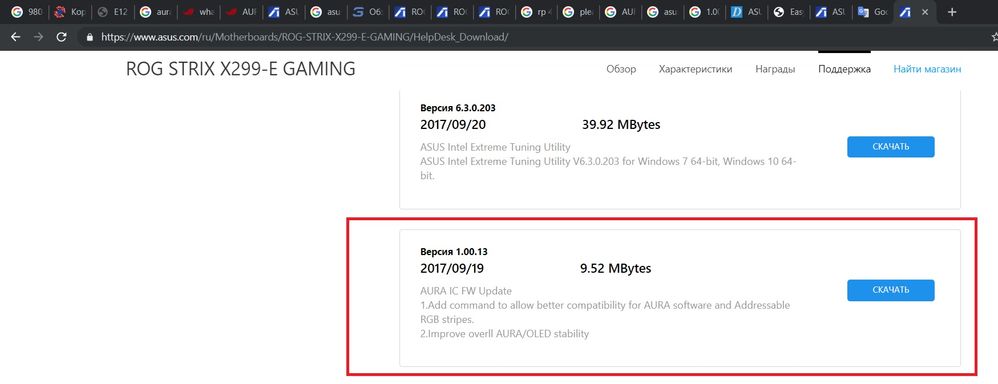Click the size 39.92 MBytes

(x=621, y=125)
